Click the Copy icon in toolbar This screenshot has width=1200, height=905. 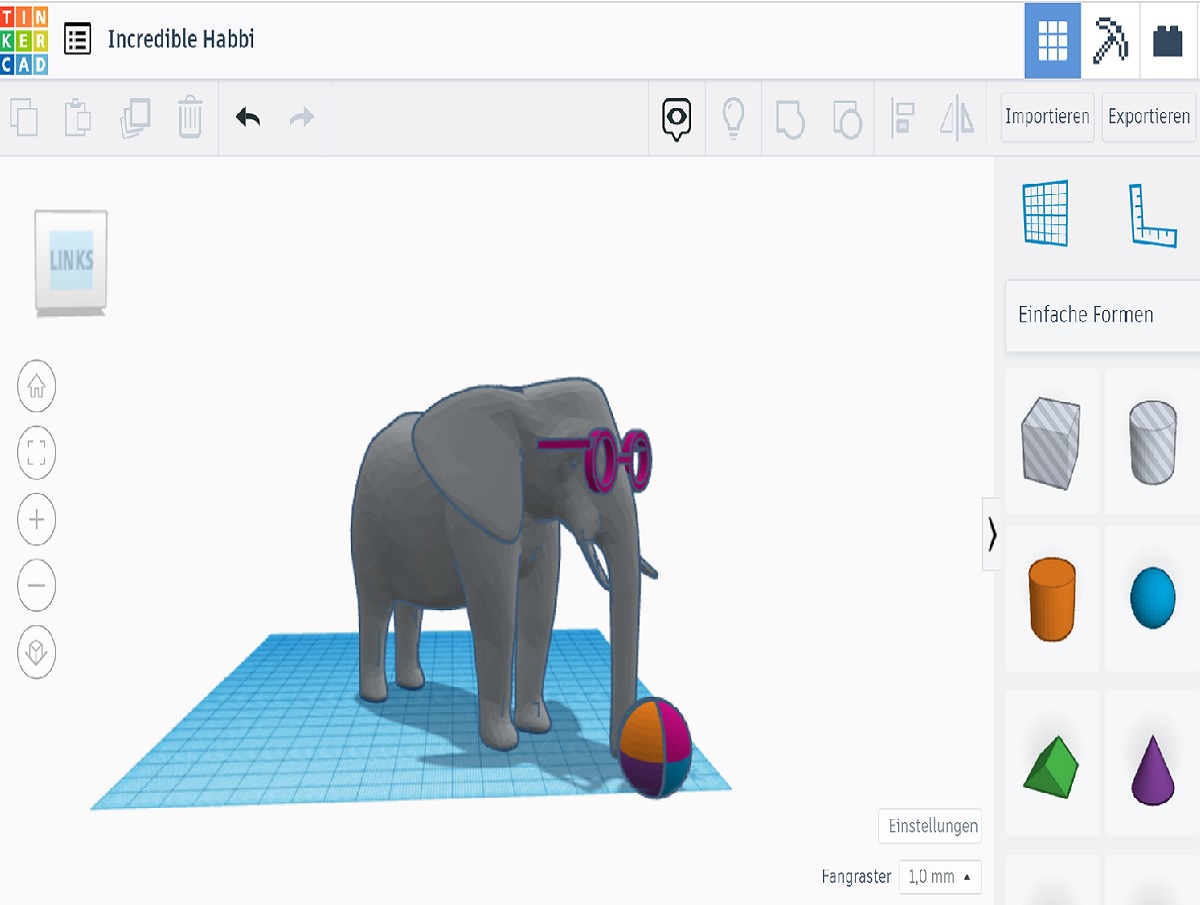(24, 118)
